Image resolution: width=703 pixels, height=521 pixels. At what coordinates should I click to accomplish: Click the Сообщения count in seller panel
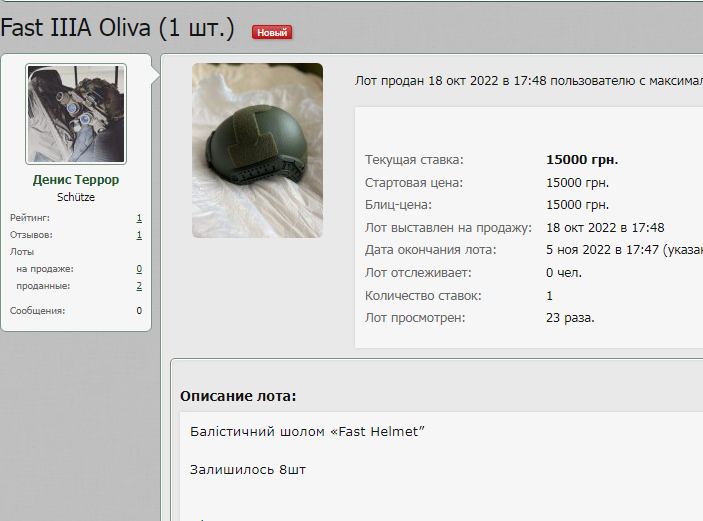click(x=139, y=311)
